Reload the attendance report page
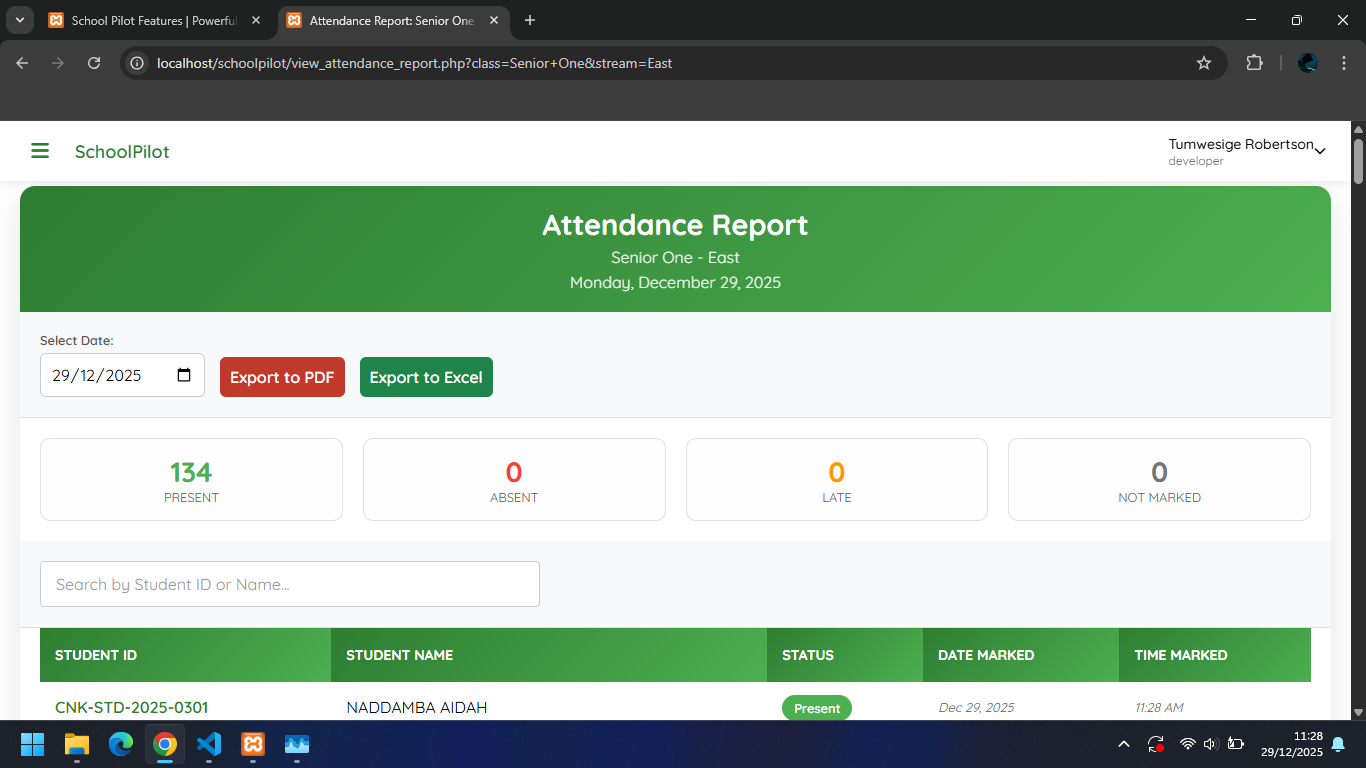This screenshot has height=768, width=1366. (x=94, y=62)
